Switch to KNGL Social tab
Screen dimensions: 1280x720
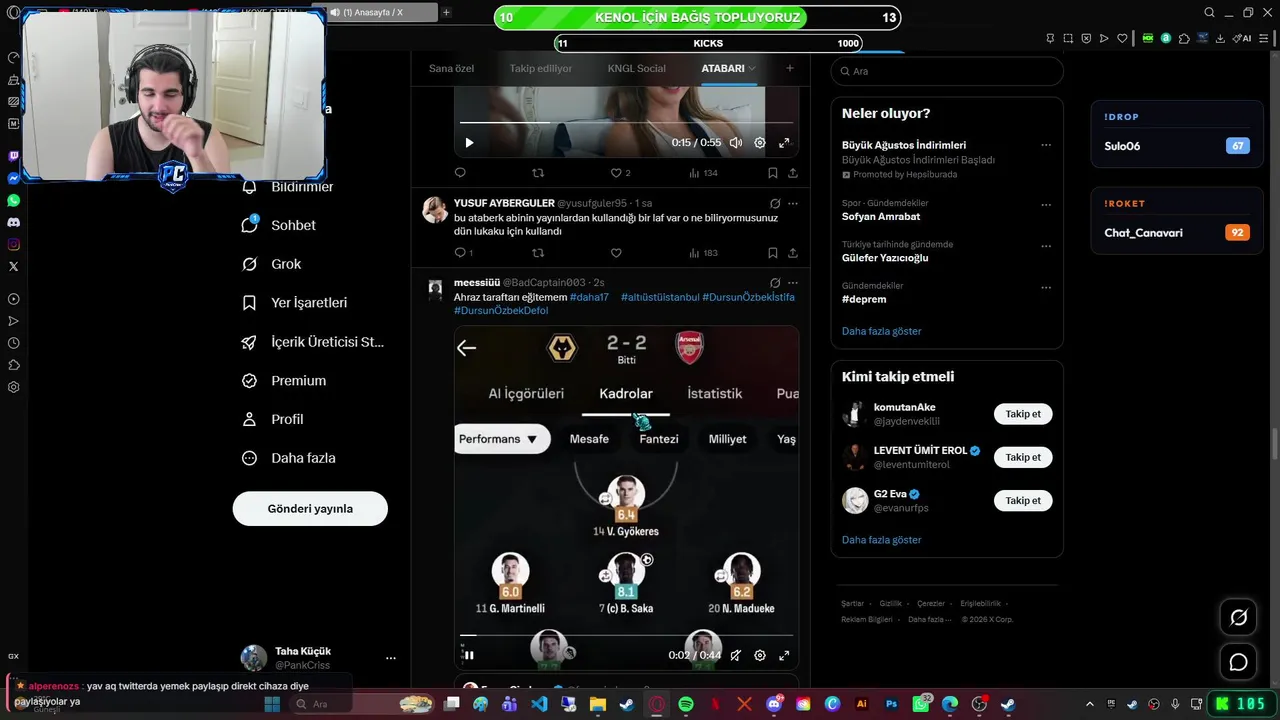[x=636, y=69]
